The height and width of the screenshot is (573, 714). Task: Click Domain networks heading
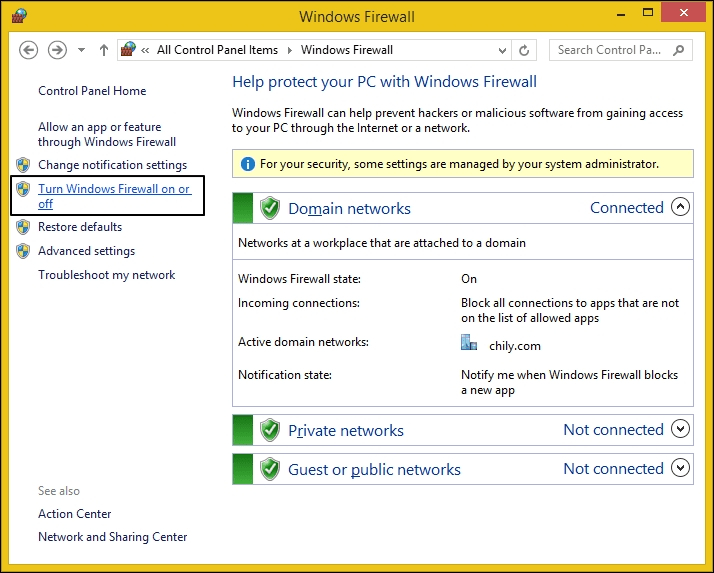[349, 209]
